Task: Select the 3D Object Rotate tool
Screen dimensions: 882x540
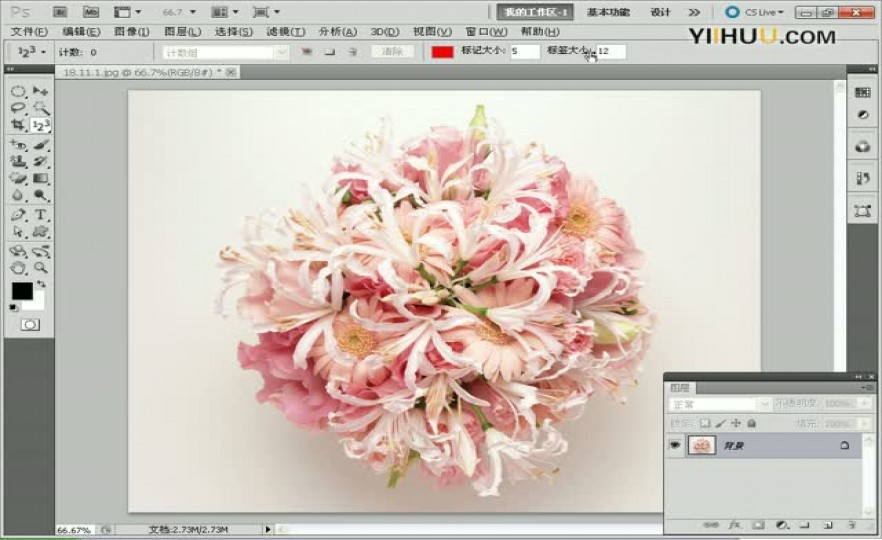Action: tap(19, 251)
